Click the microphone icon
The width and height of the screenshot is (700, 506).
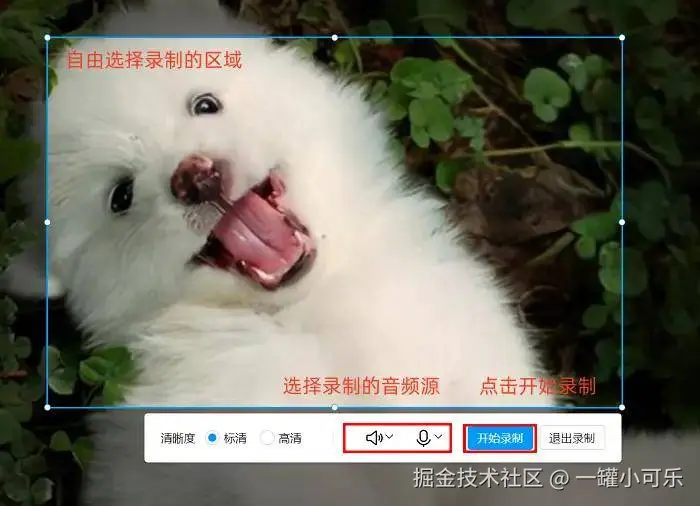[423, 438]
